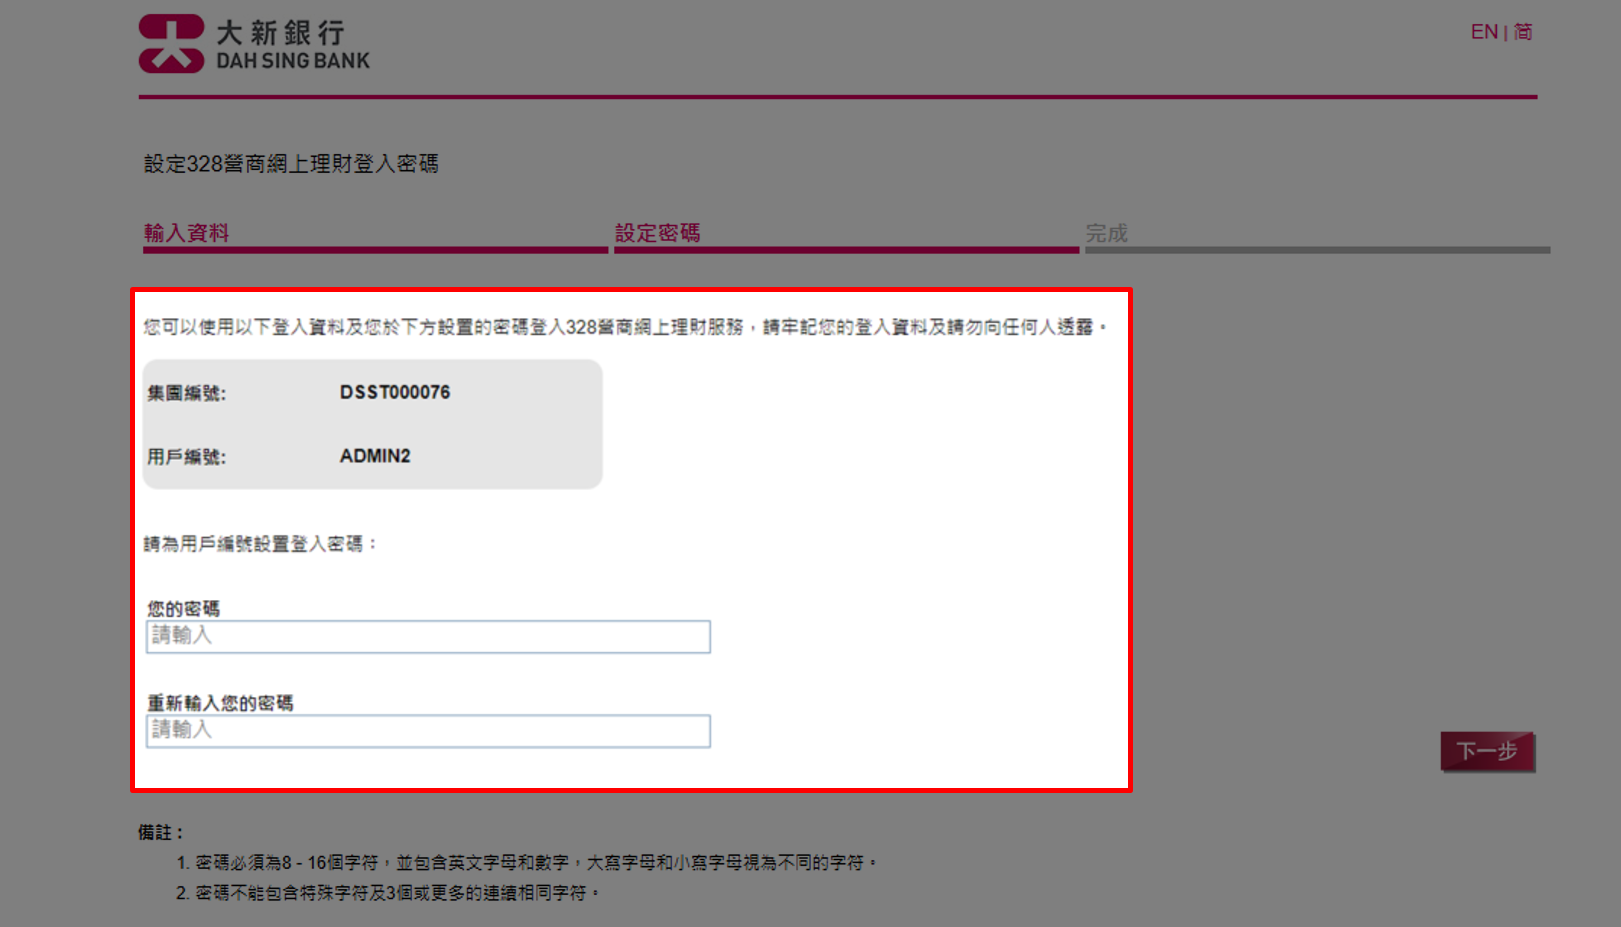Viewport: 1621px width, 927px height.
Task: Click the Dah Sing Bank logo emblem
Action: (171, 44)
